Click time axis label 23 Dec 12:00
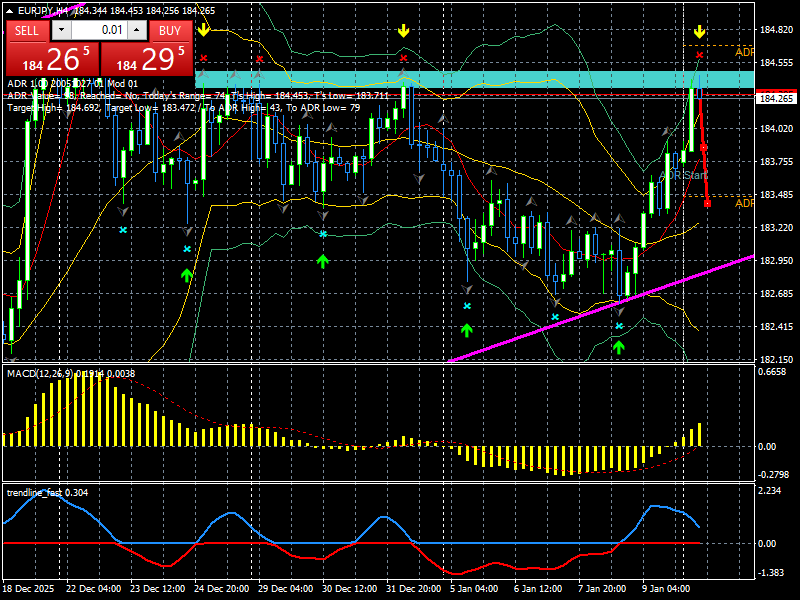 pyautogui.click(x=158, y=588)
